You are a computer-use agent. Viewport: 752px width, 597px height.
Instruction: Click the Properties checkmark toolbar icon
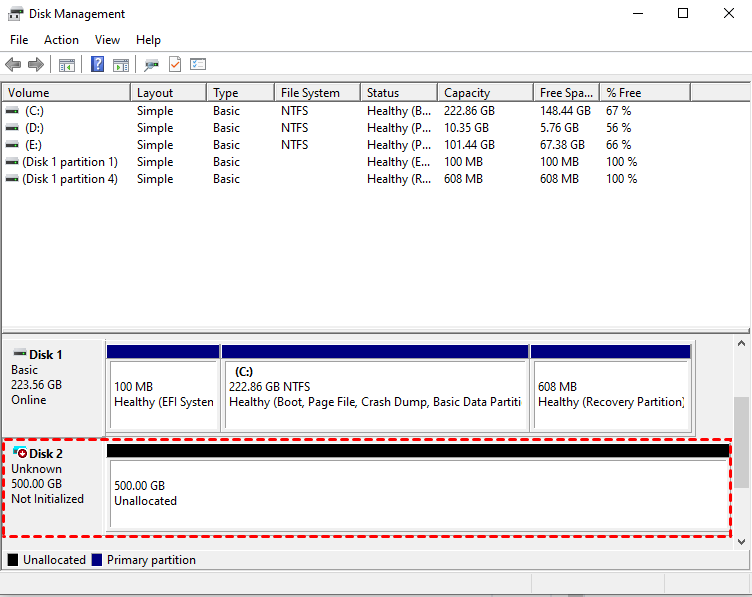175,64
